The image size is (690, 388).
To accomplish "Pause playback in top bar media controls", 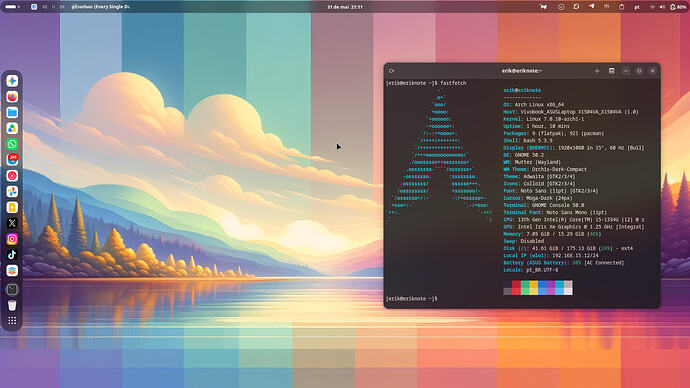I will point(54,7).
